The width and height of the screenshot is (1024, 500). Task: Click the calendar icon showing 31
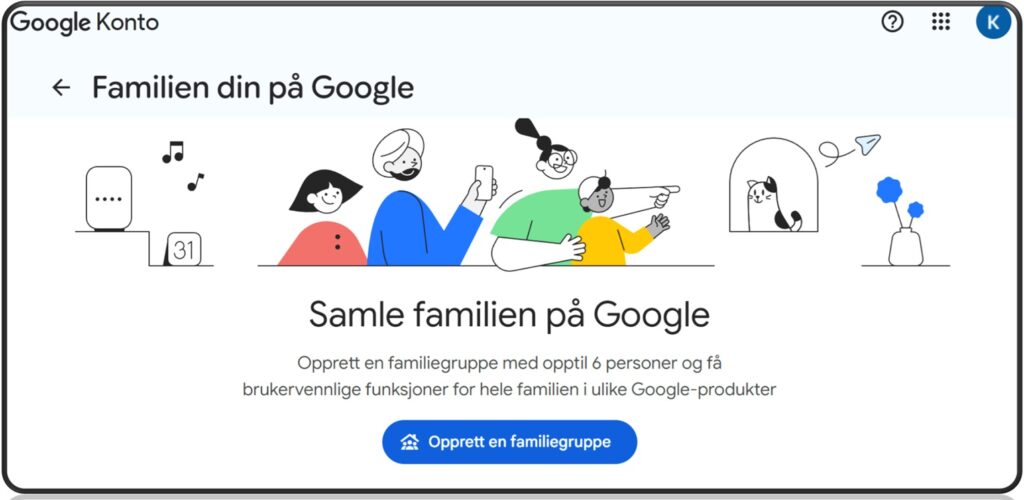click(x=183, y=250)
